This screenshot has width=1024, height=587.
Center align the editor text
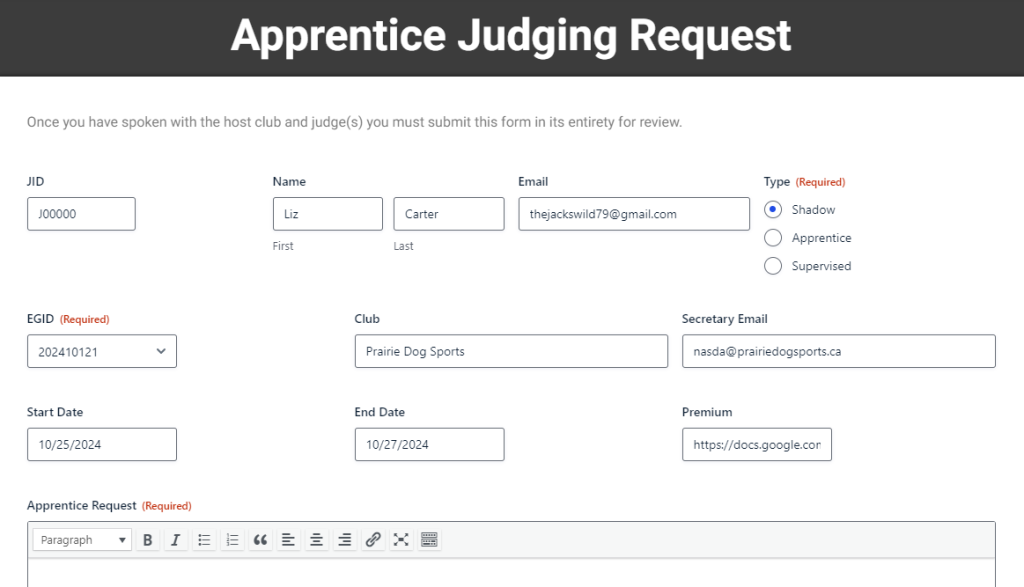coord(316,540)
